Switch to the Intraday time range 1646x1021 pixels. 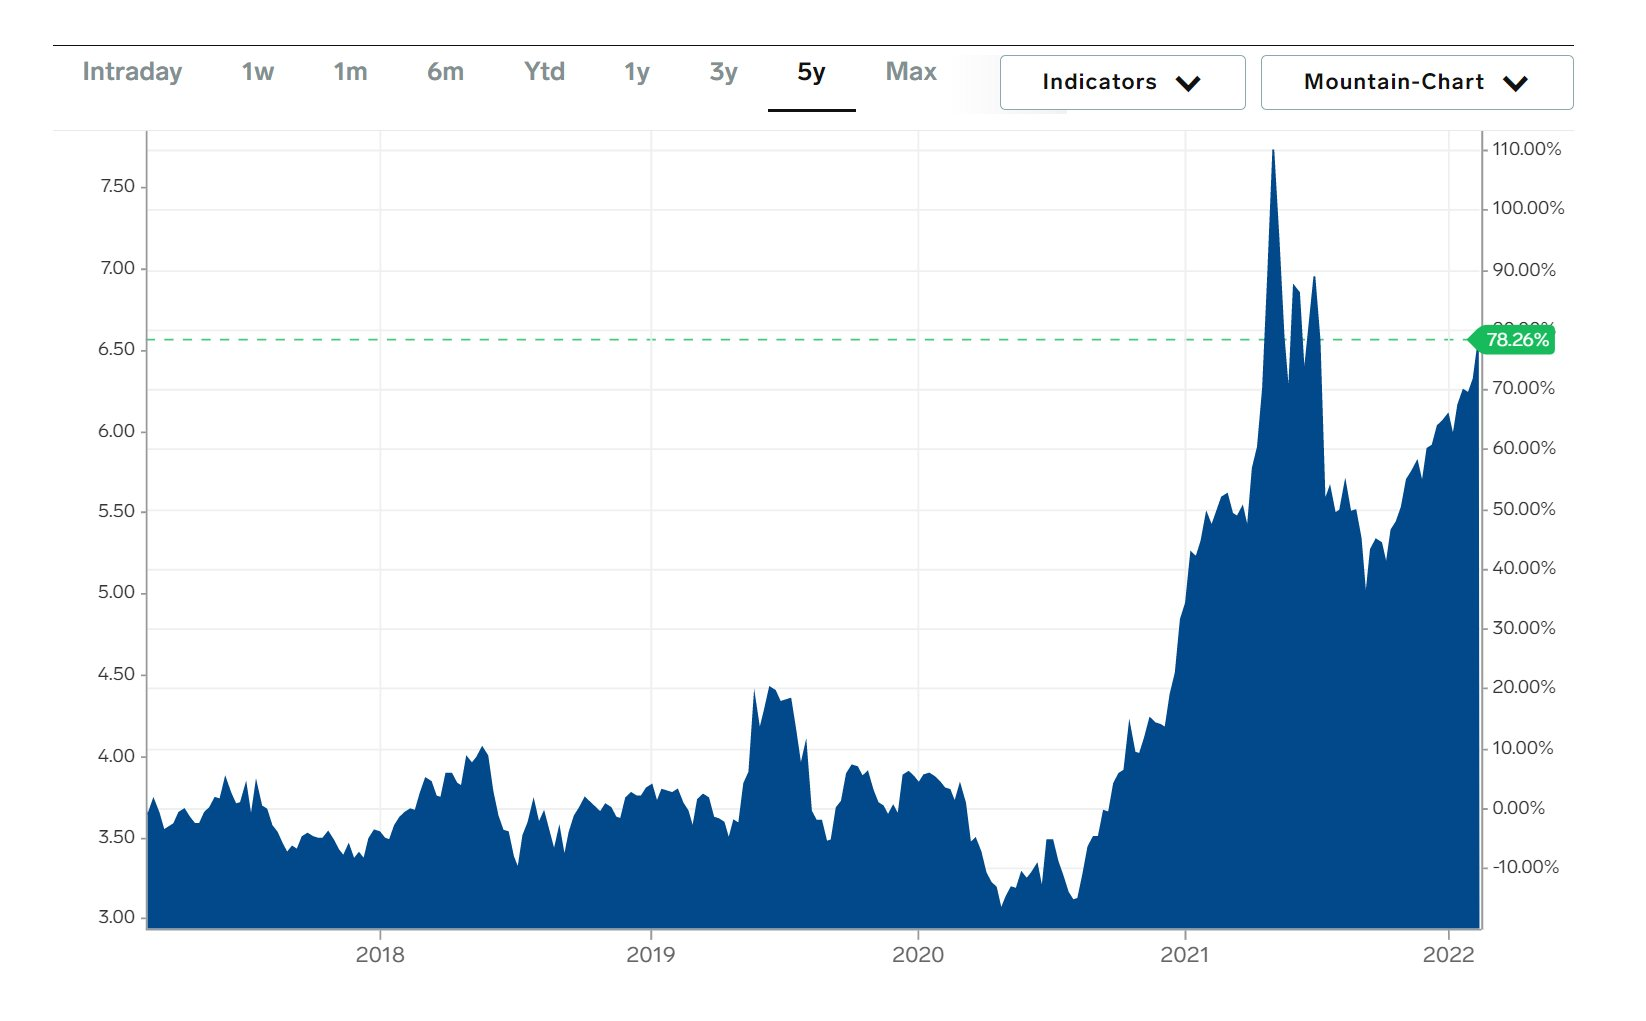(132, 72)
